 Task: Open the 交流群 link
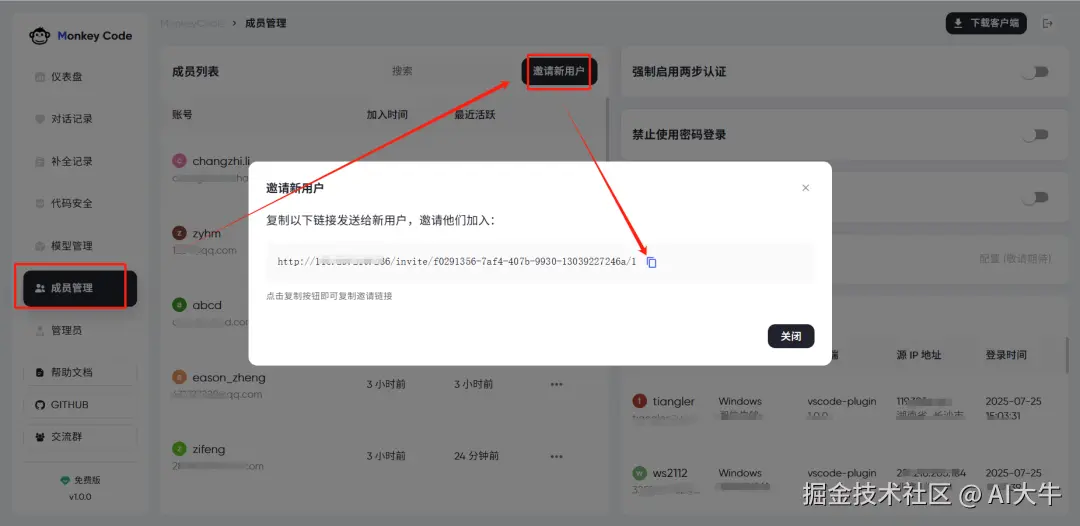(x=80, y=436)
